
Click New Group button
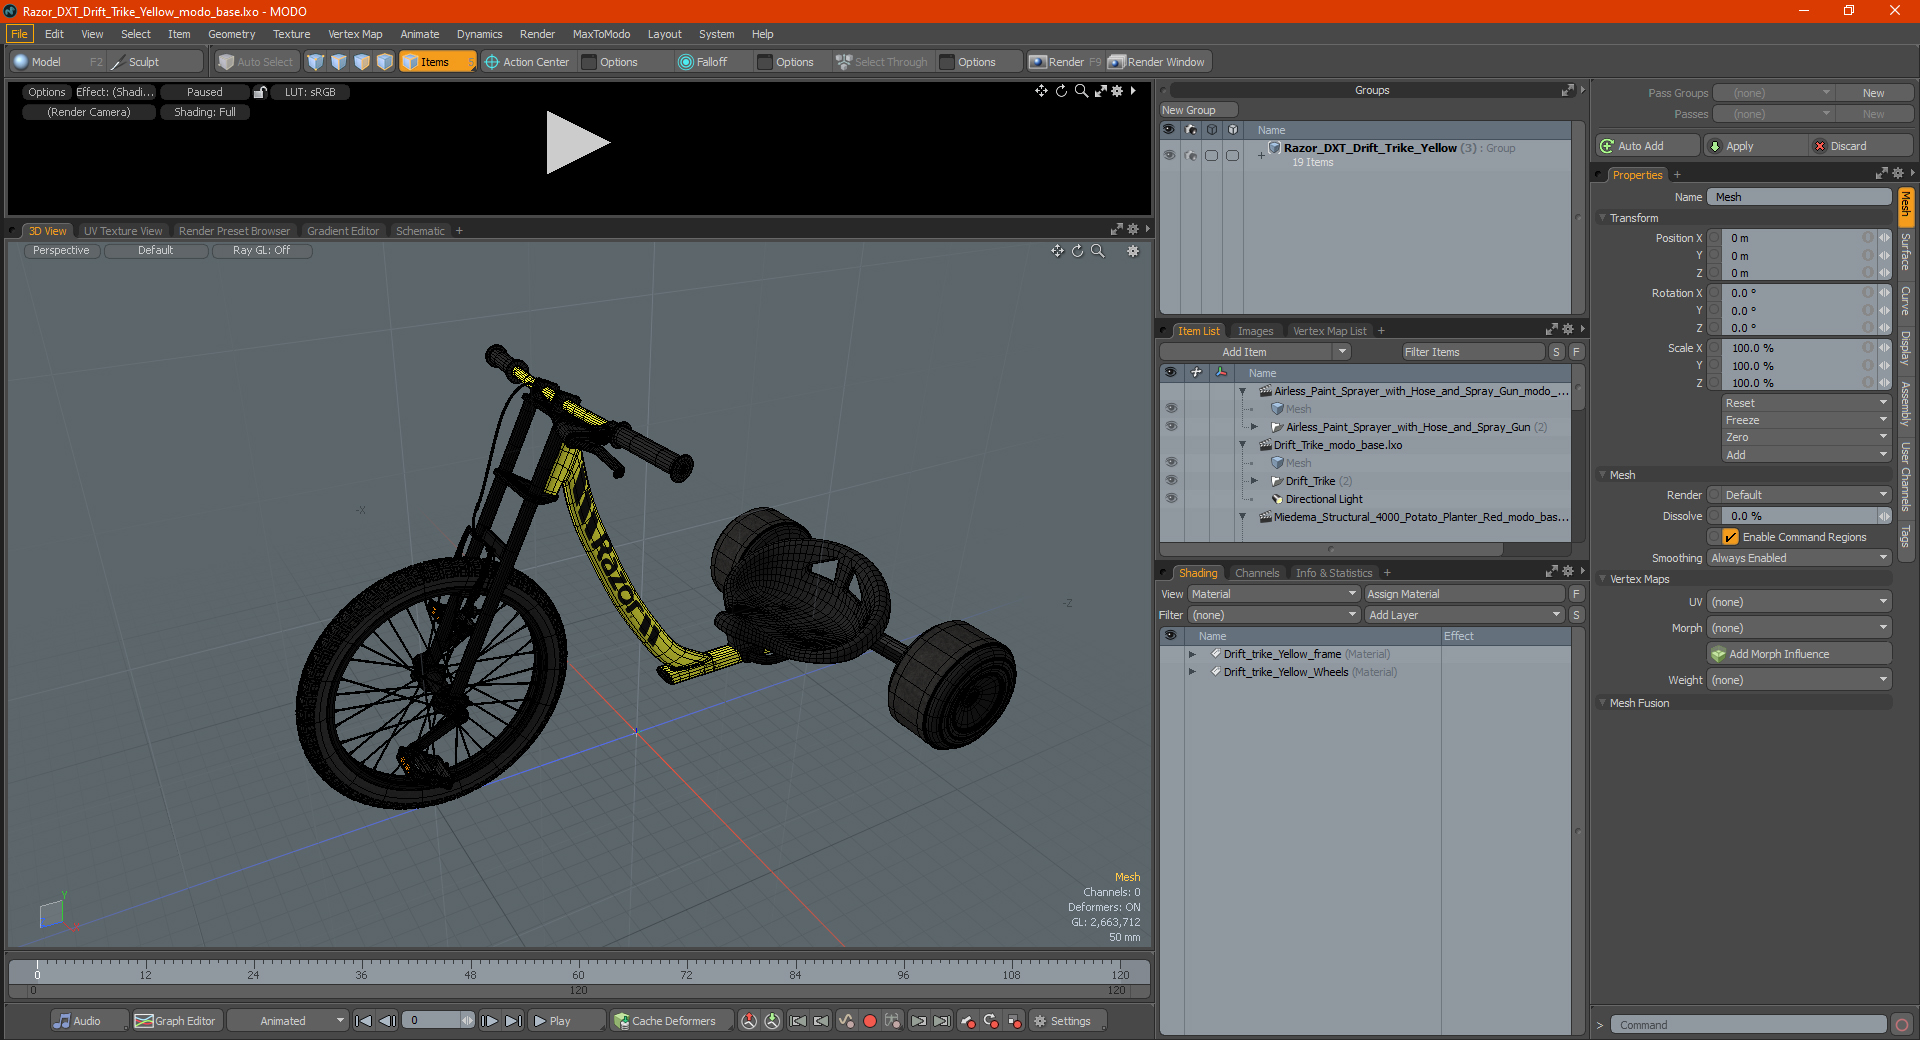1198,110
